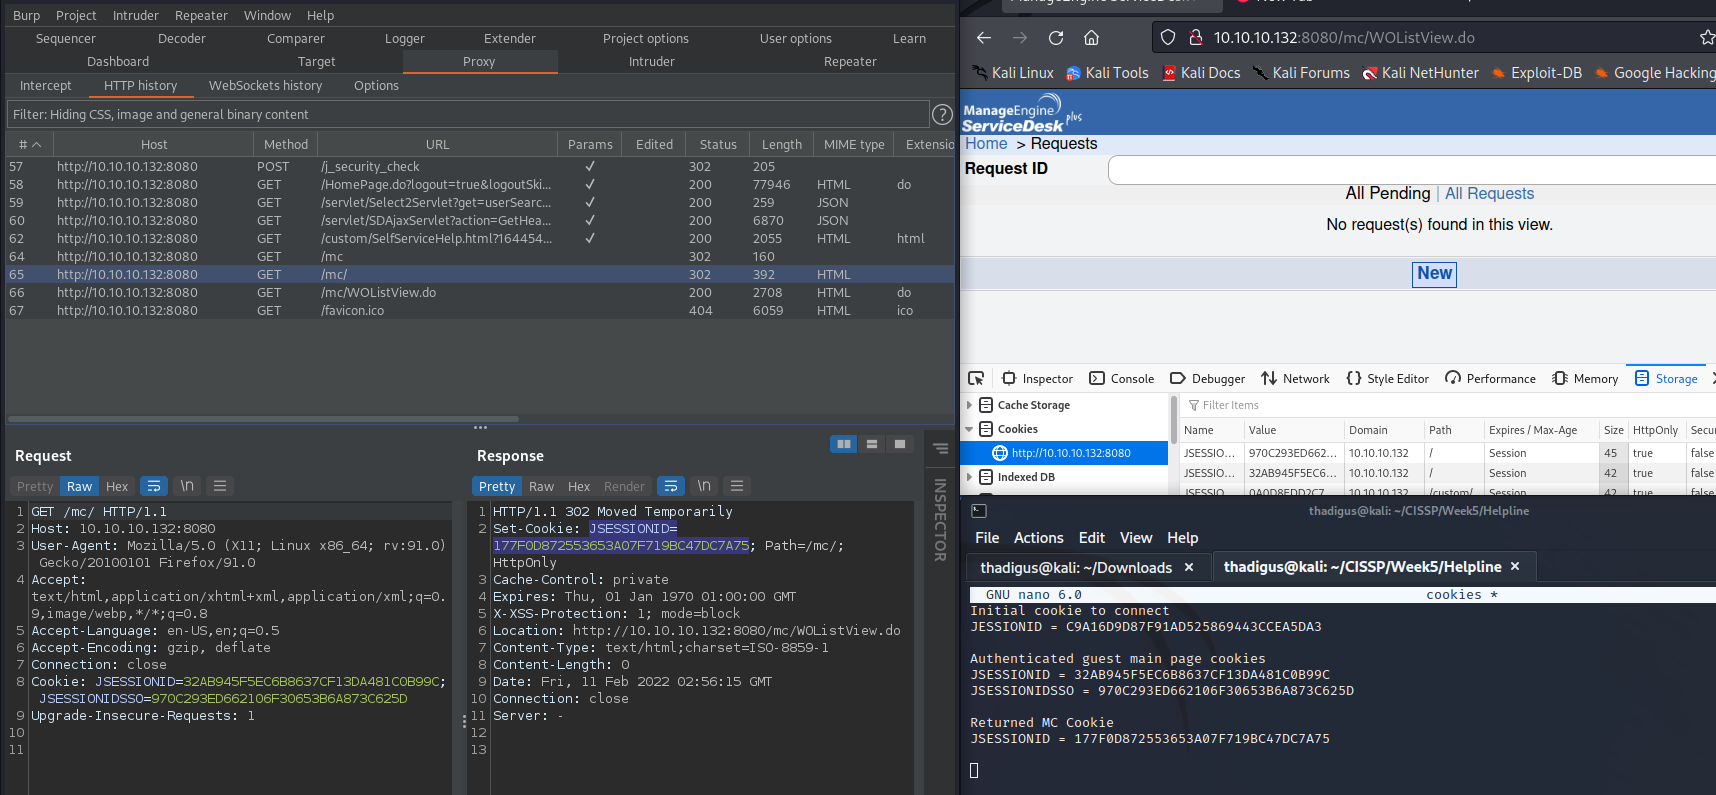
Task: Switch Request view to Pretty
Action: [35, 486]
